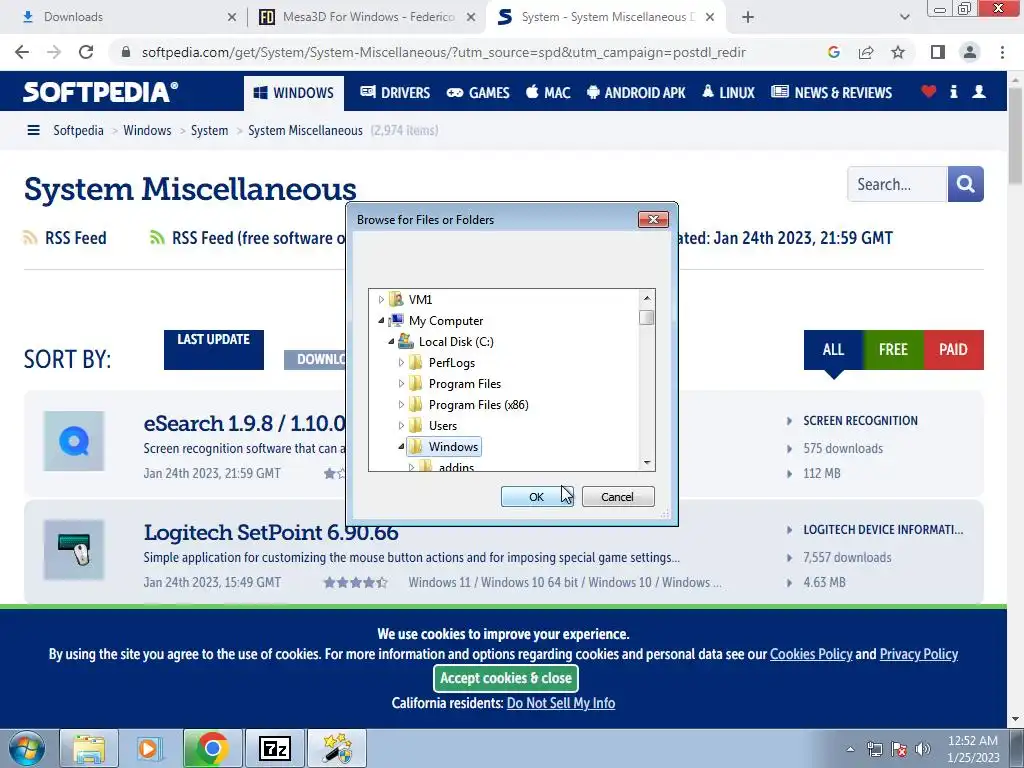
Task: Open the browser side panel icon
Action: pyautogui.click(x=938, y=52)
